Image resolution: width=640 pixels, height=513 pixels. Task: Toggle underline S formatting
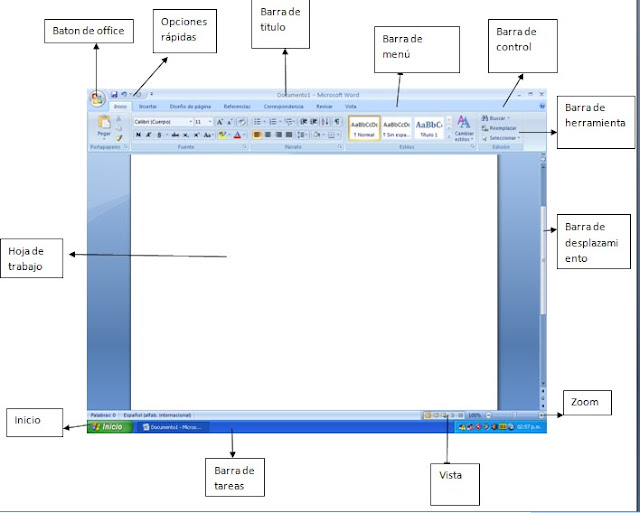tap(159, 135)
